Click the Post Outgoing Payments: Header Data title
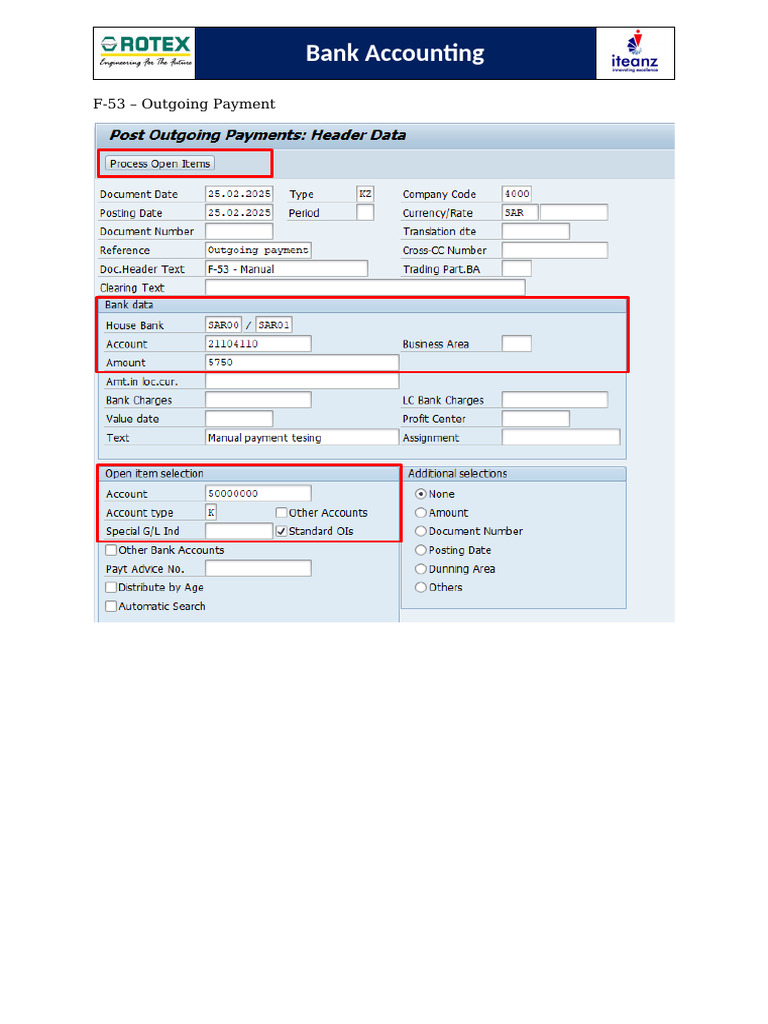 click(257, 135)
